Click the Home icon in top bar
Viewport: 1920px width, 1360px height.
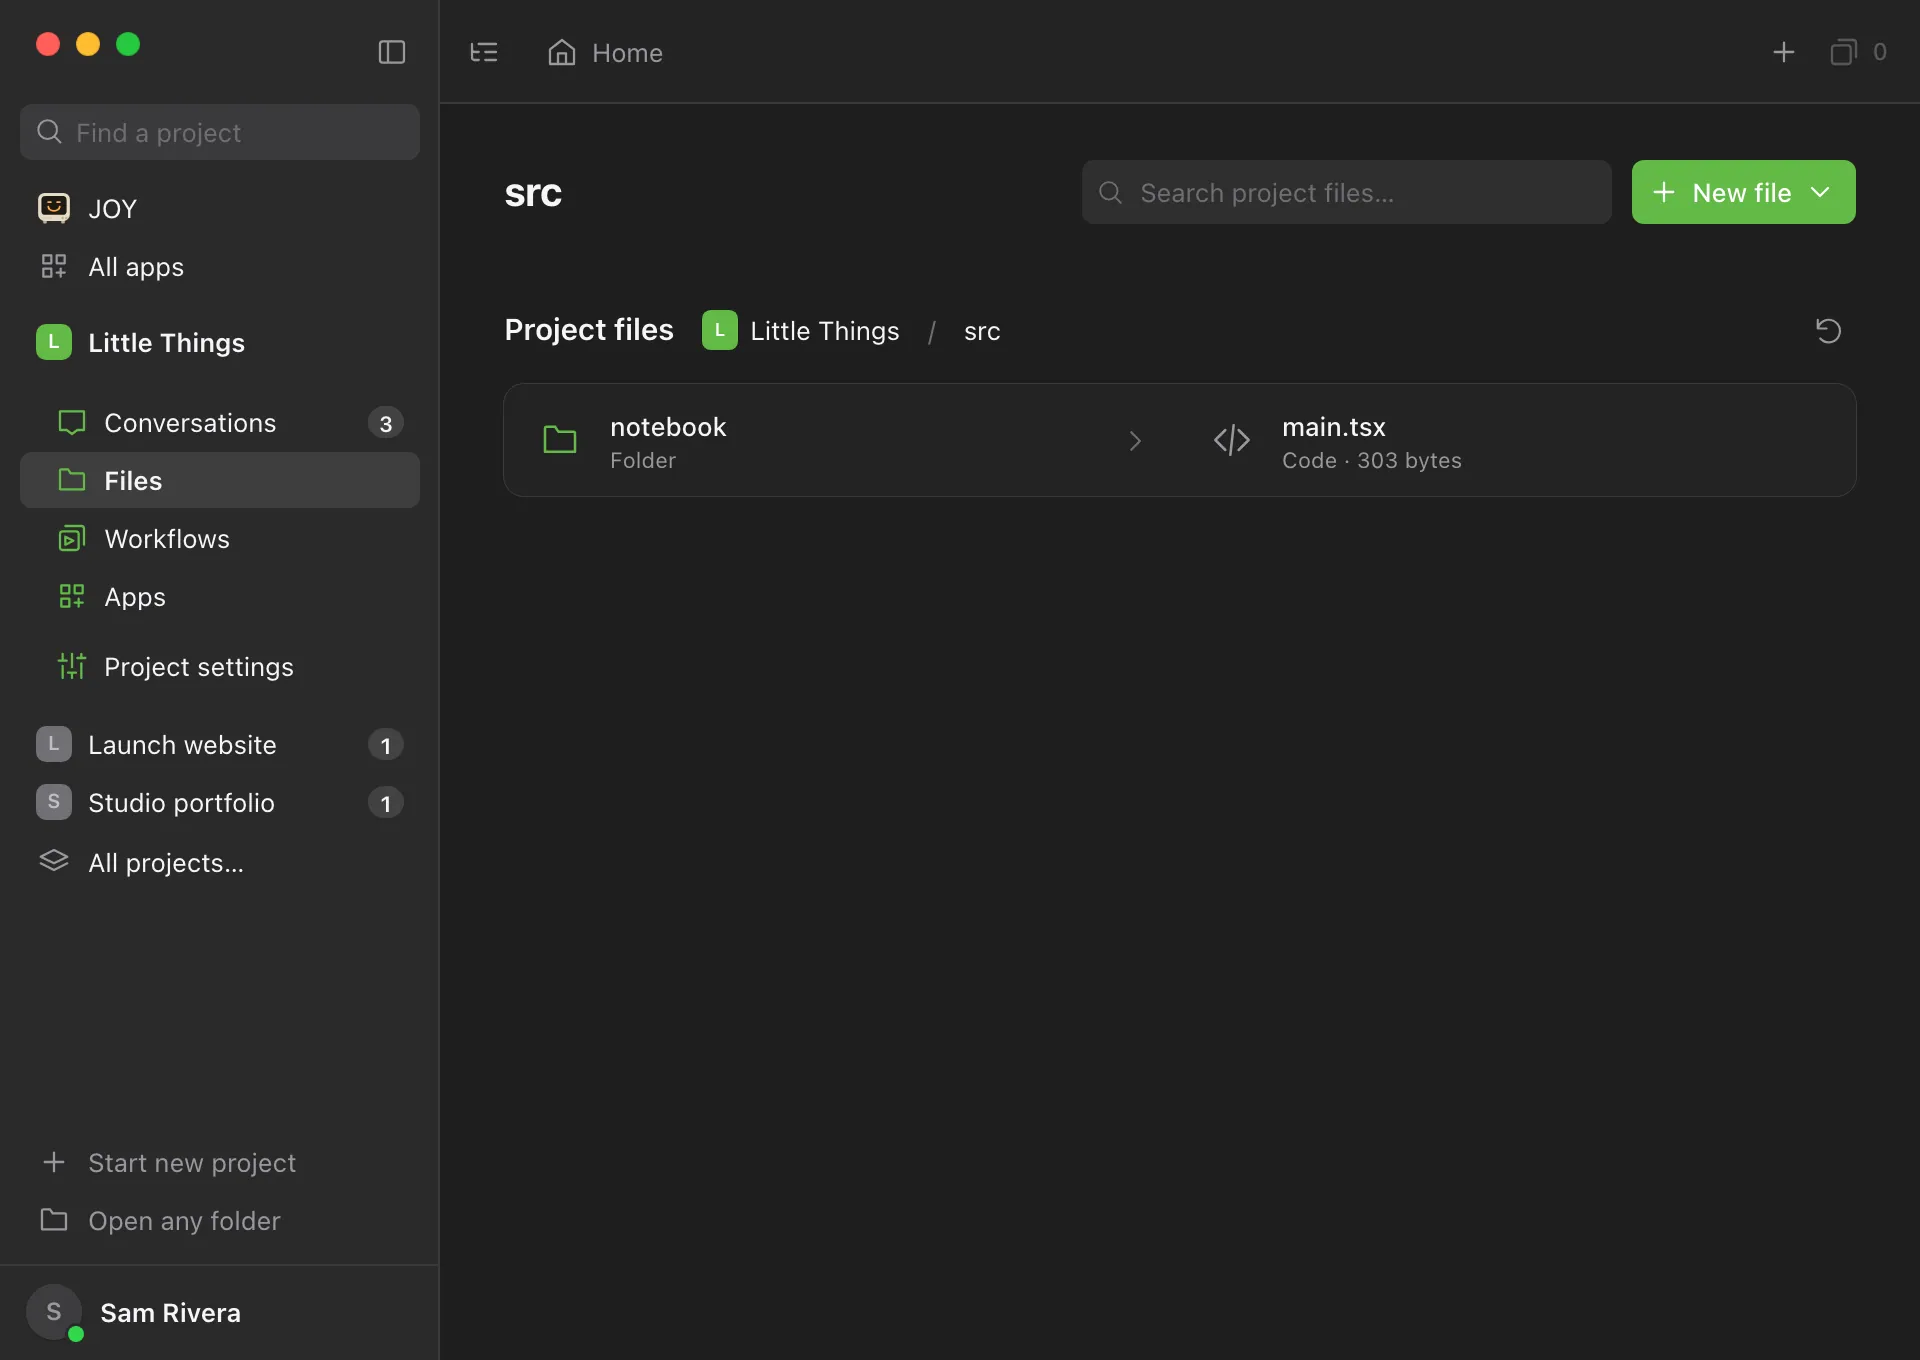tap(562, 52)
